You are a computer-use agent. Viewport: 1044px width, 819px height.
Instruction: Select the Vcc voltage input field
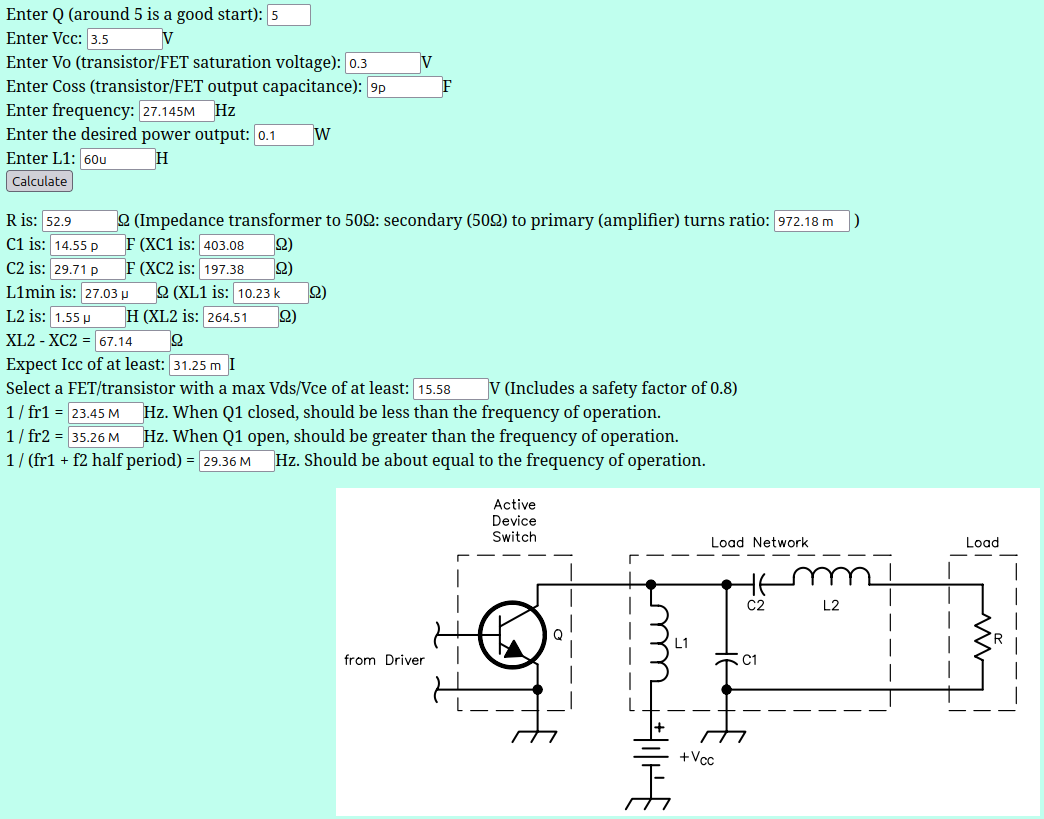coord(124,39)
